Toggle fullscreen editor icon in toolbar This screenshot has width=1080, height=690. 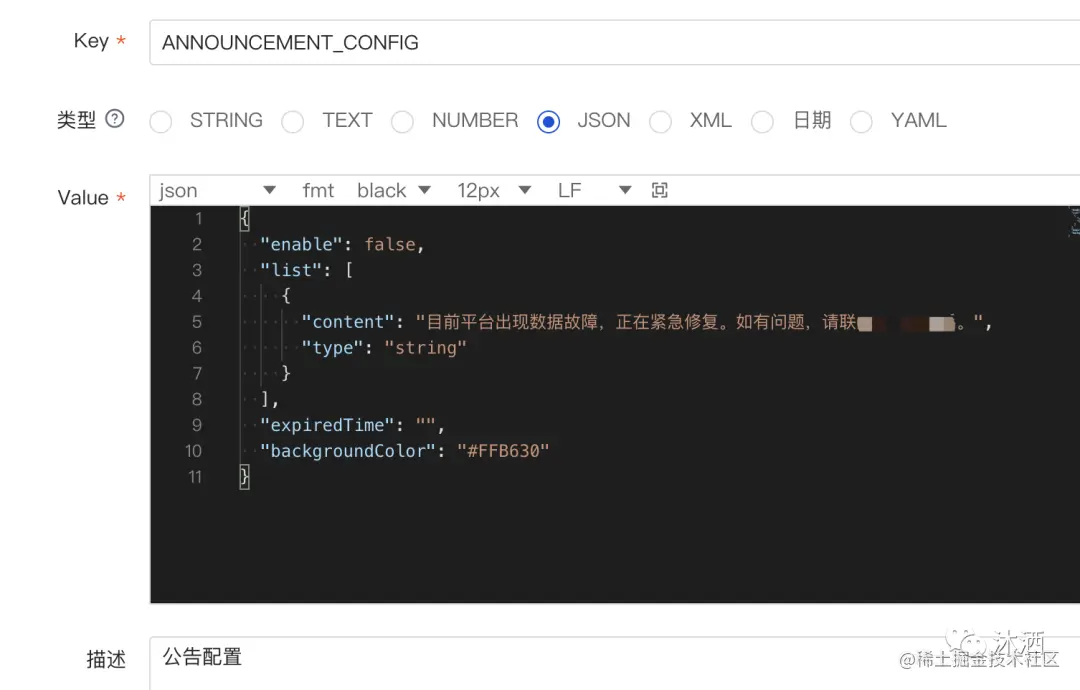(x=659, y=190)
